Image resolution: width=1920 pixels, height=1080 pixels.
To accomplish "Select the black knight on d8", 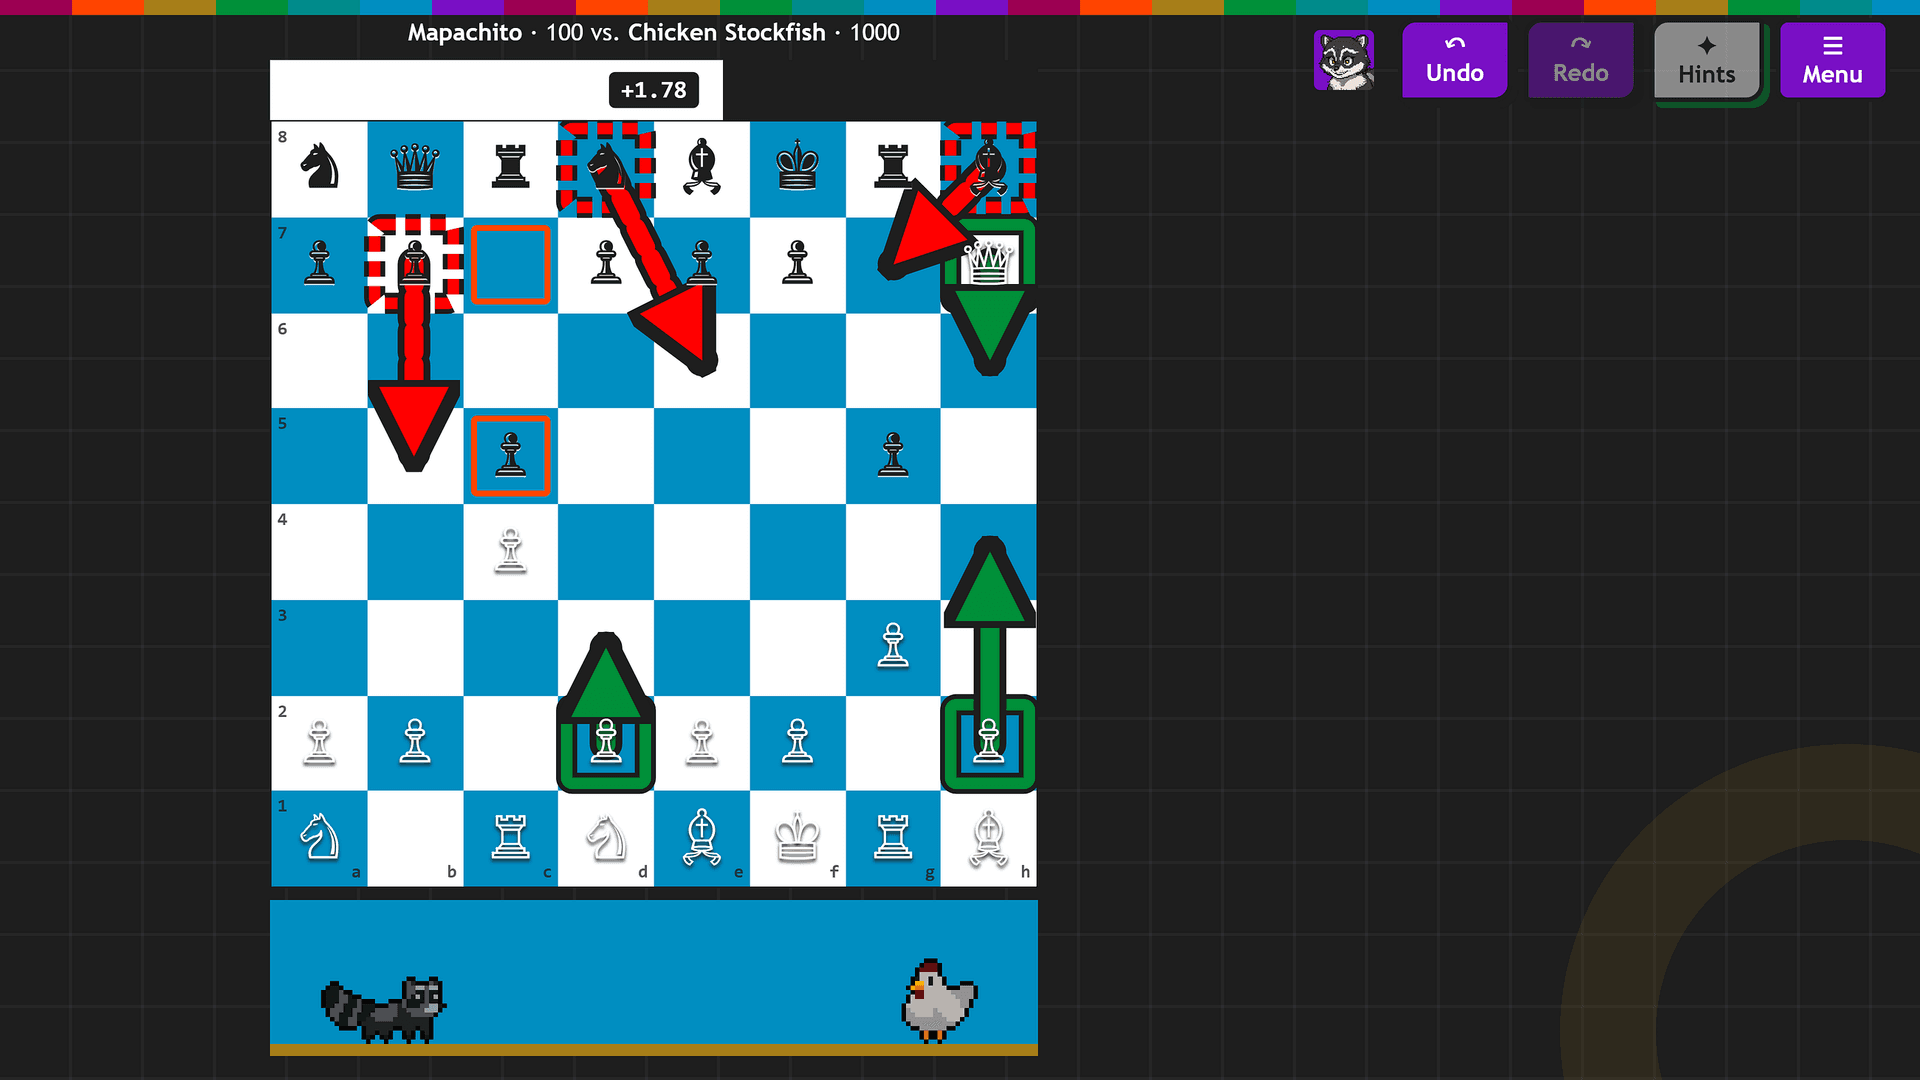I will point(606,166).
